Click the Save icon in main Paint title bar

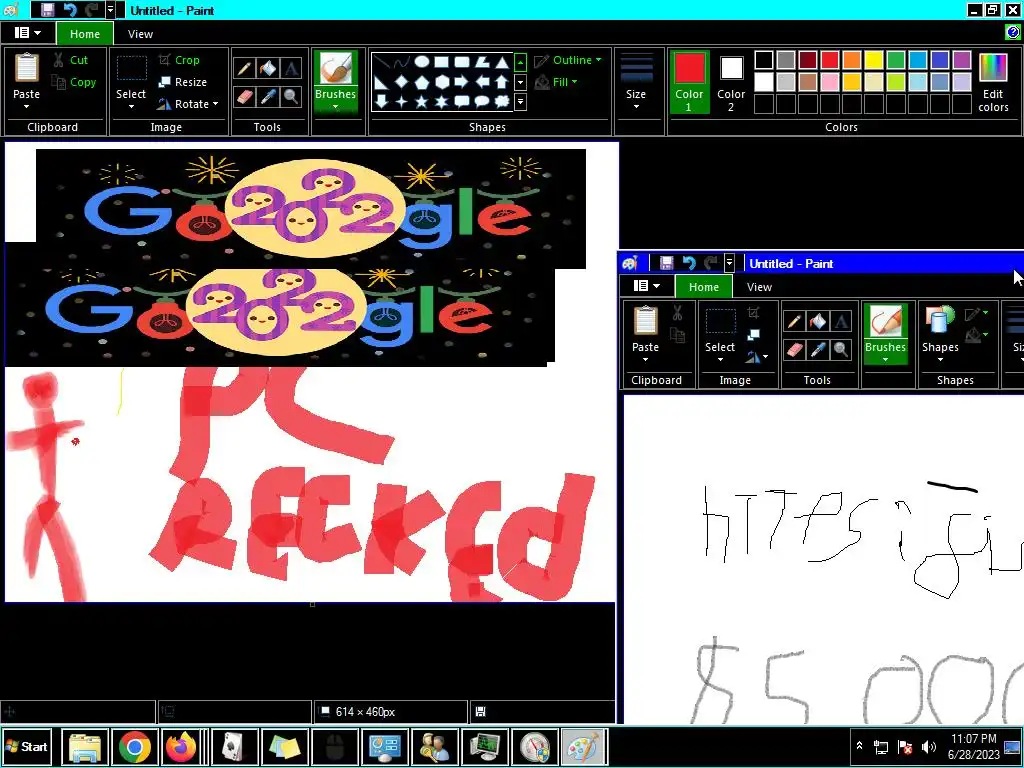coord(47,10)
